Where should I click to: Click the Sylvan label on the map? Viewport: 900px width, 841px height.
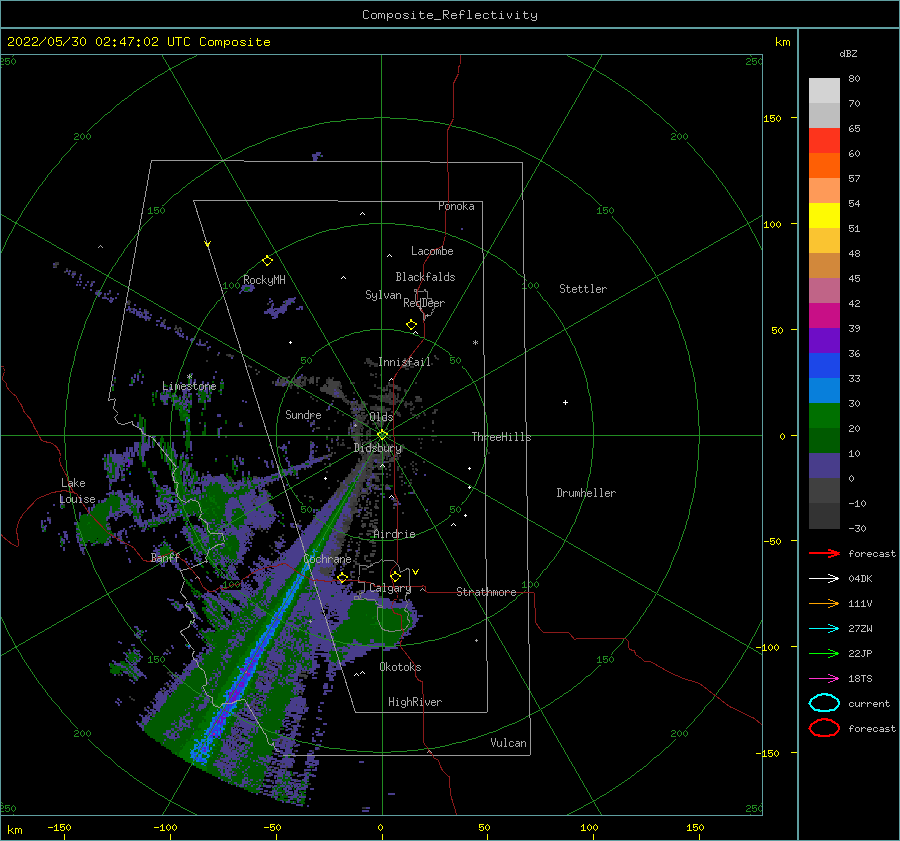pos(383,295)
